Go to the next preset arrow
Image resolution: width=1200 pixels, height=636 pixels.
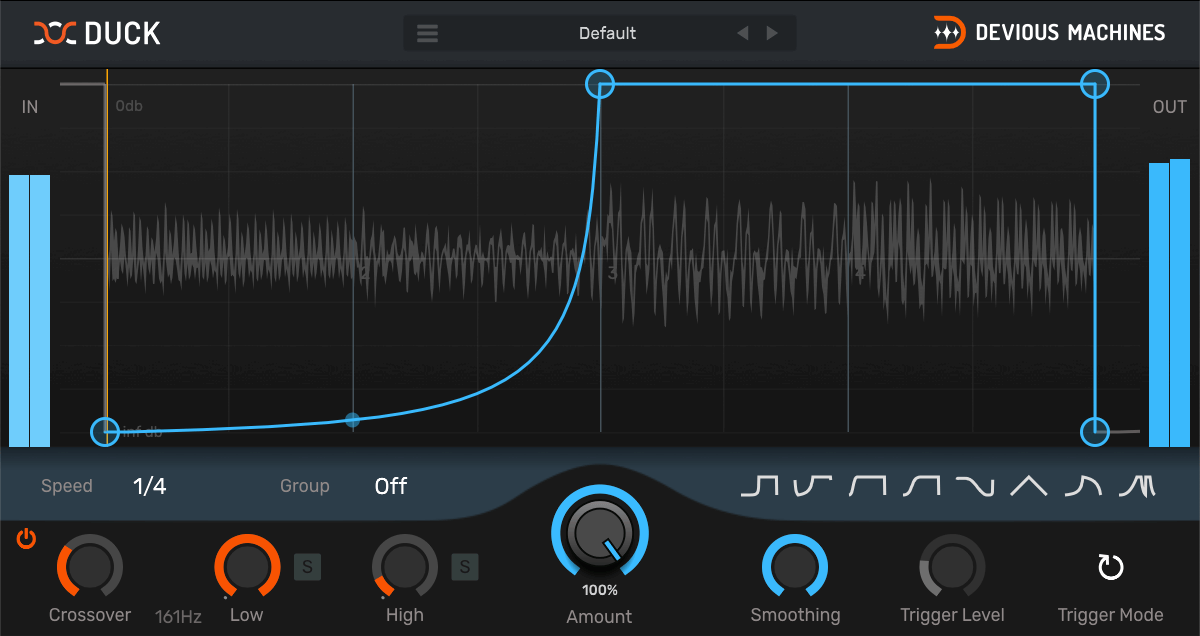pyautogui.click(x=772, y=33)
